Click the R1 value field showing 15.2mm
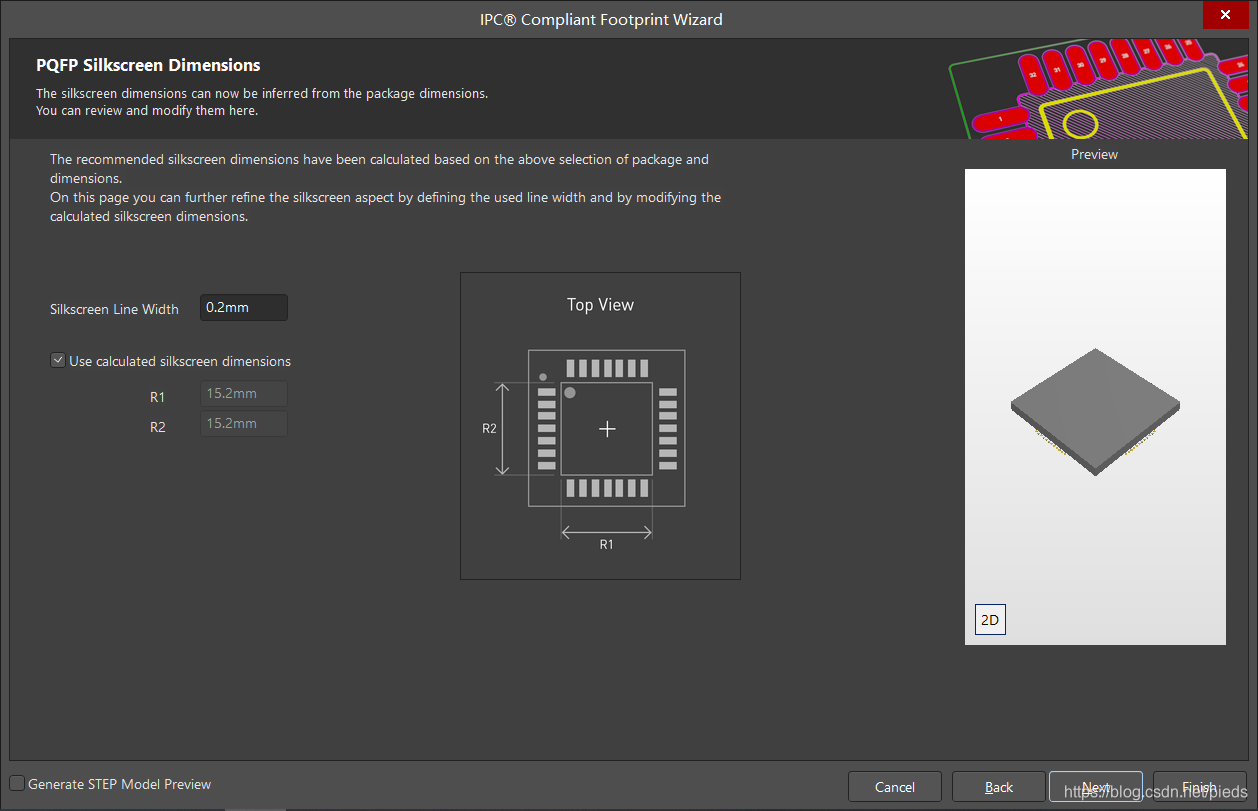Viewport: 1258px width, 811px height. click(x=244, y=394)
